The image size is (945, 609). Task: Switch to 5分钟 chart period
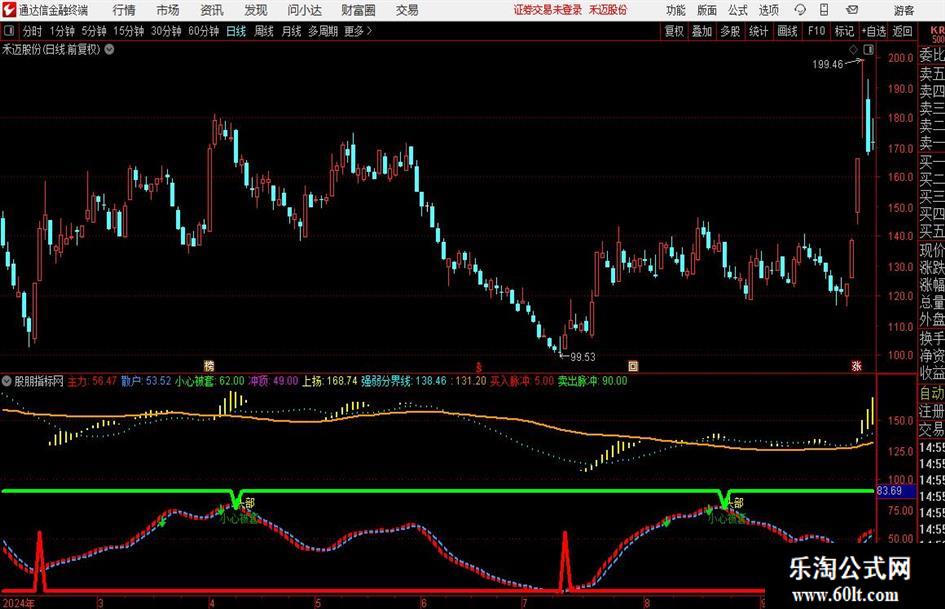point(94,31)
